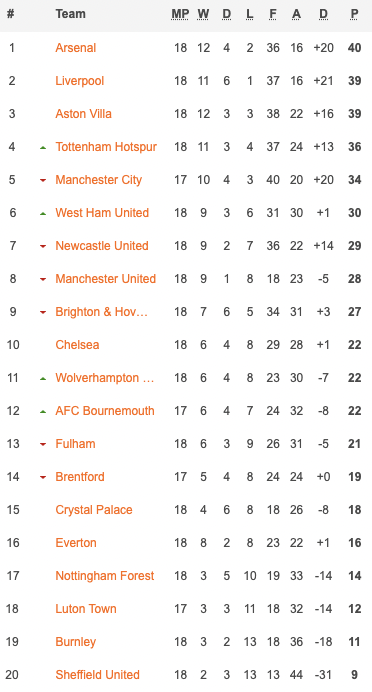Open the Liverpool team link
This screenshot has width=372, height=692.
80,81
